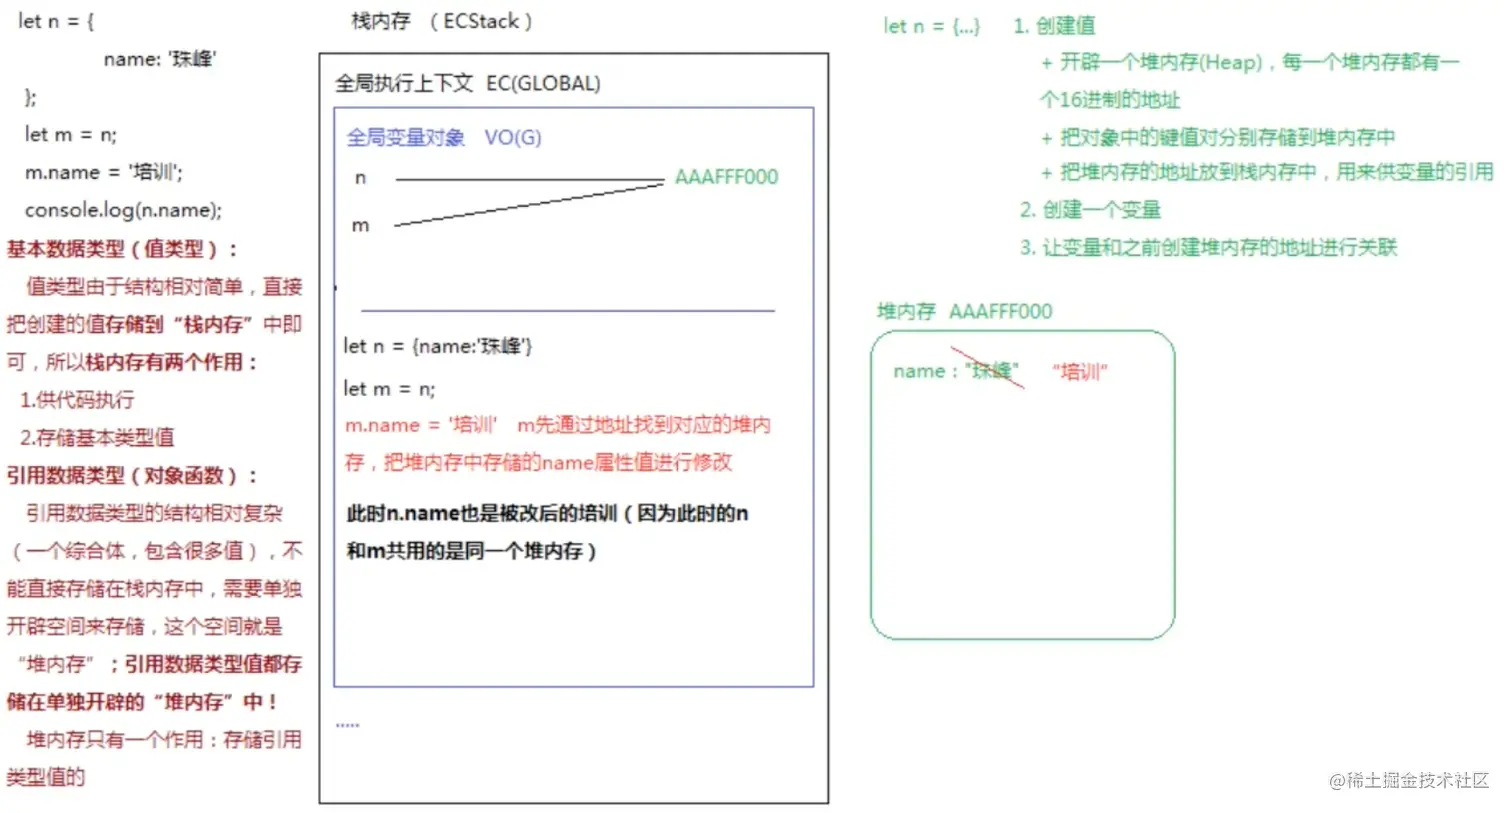
Task: Select red value '"培训"' in the heap box
Action: 1080,372
